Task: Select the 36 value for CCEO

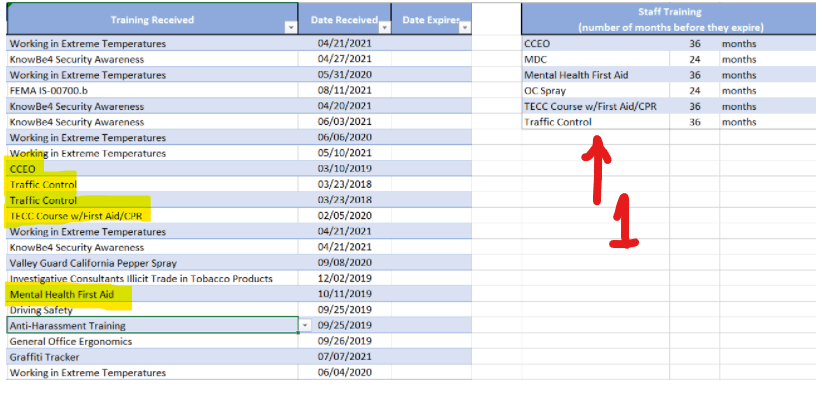Action: click(694, 44)
